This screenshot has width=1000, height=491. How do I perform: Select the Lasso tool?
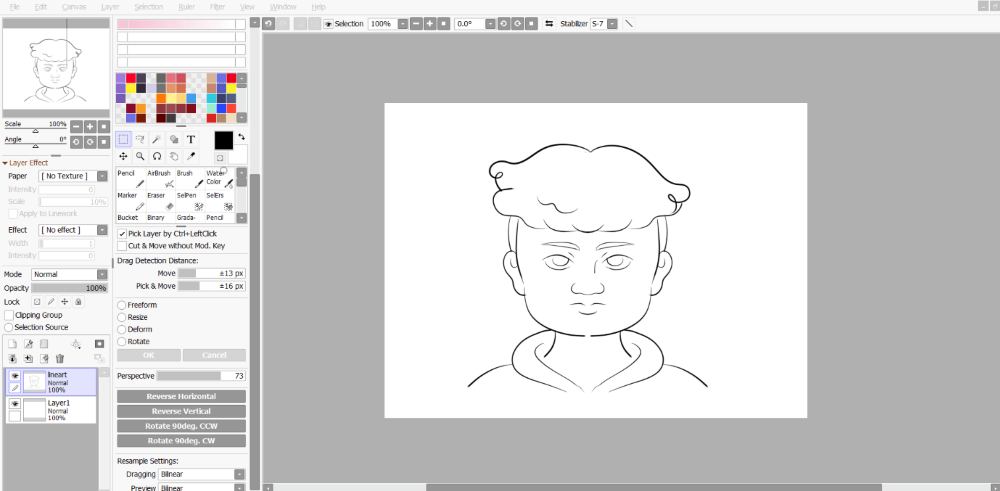[x=140, y=140]
